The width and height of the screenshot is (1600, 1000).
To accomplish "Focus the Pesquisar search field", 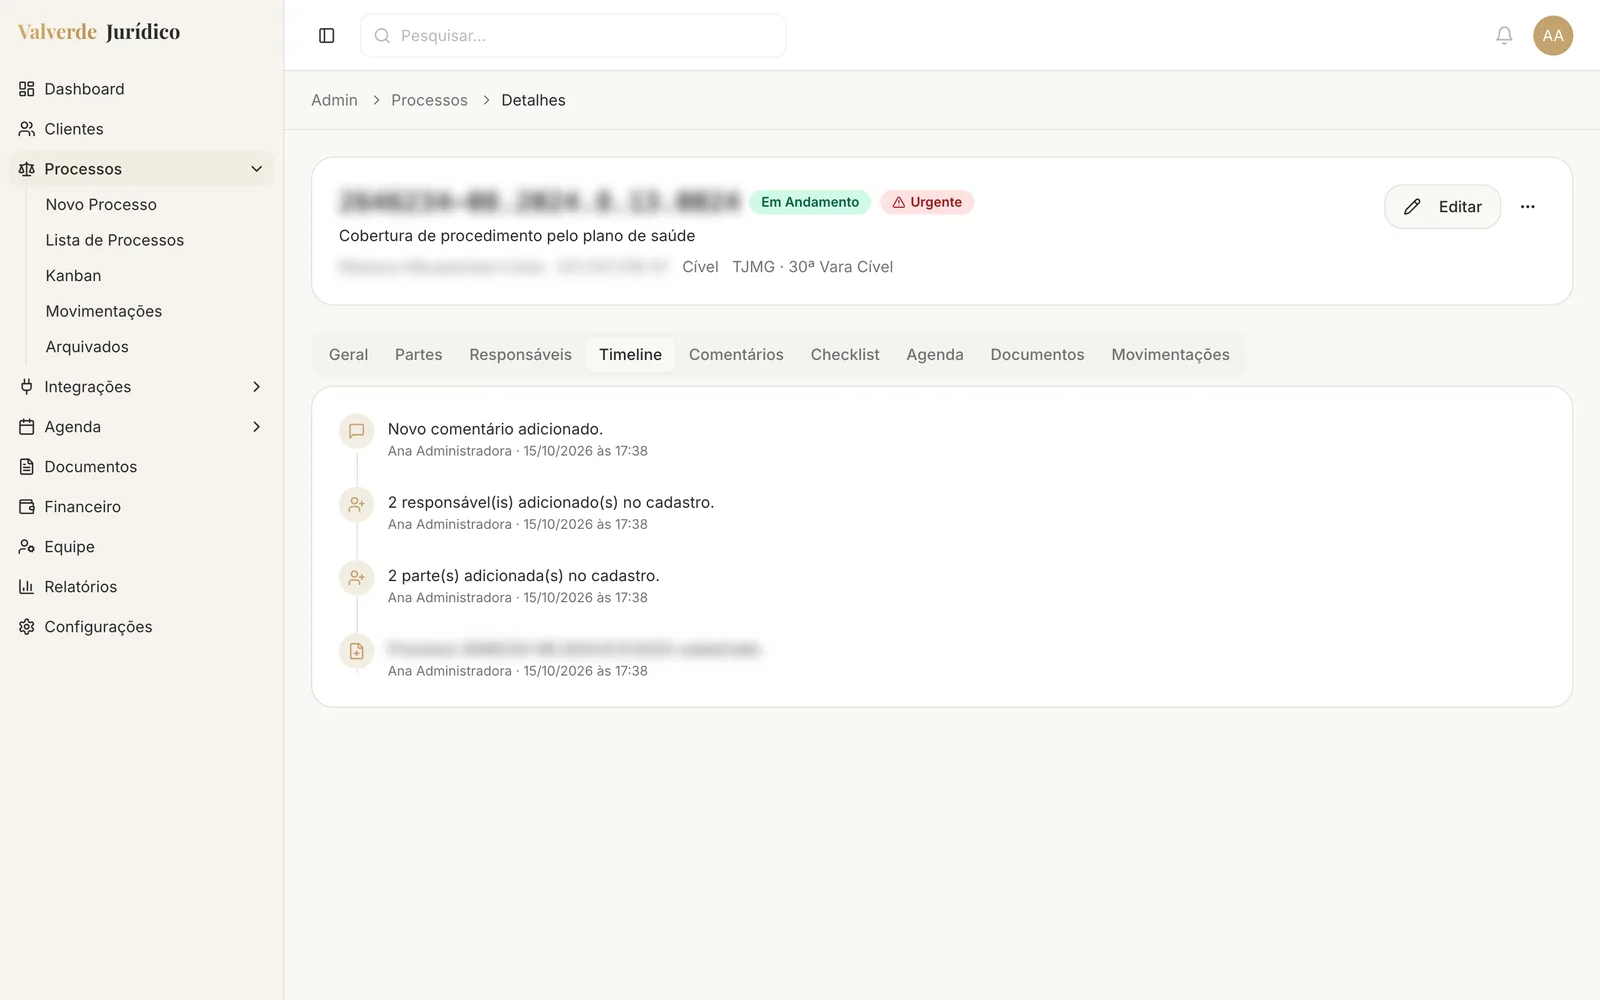I will [573, 36].
